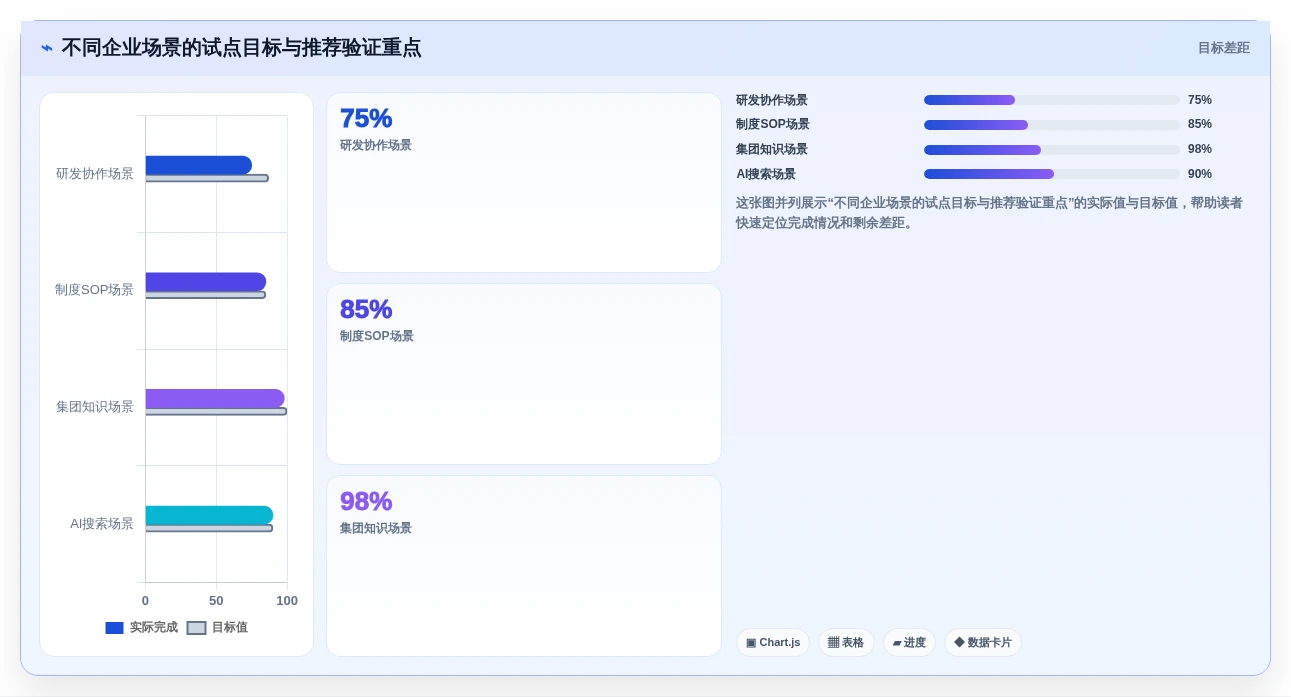Image resolution: width=1291 pixels, height=697 pixels.
Task: Toggle the 实际完成 legend swatch
Action: (x=114, y=628)
